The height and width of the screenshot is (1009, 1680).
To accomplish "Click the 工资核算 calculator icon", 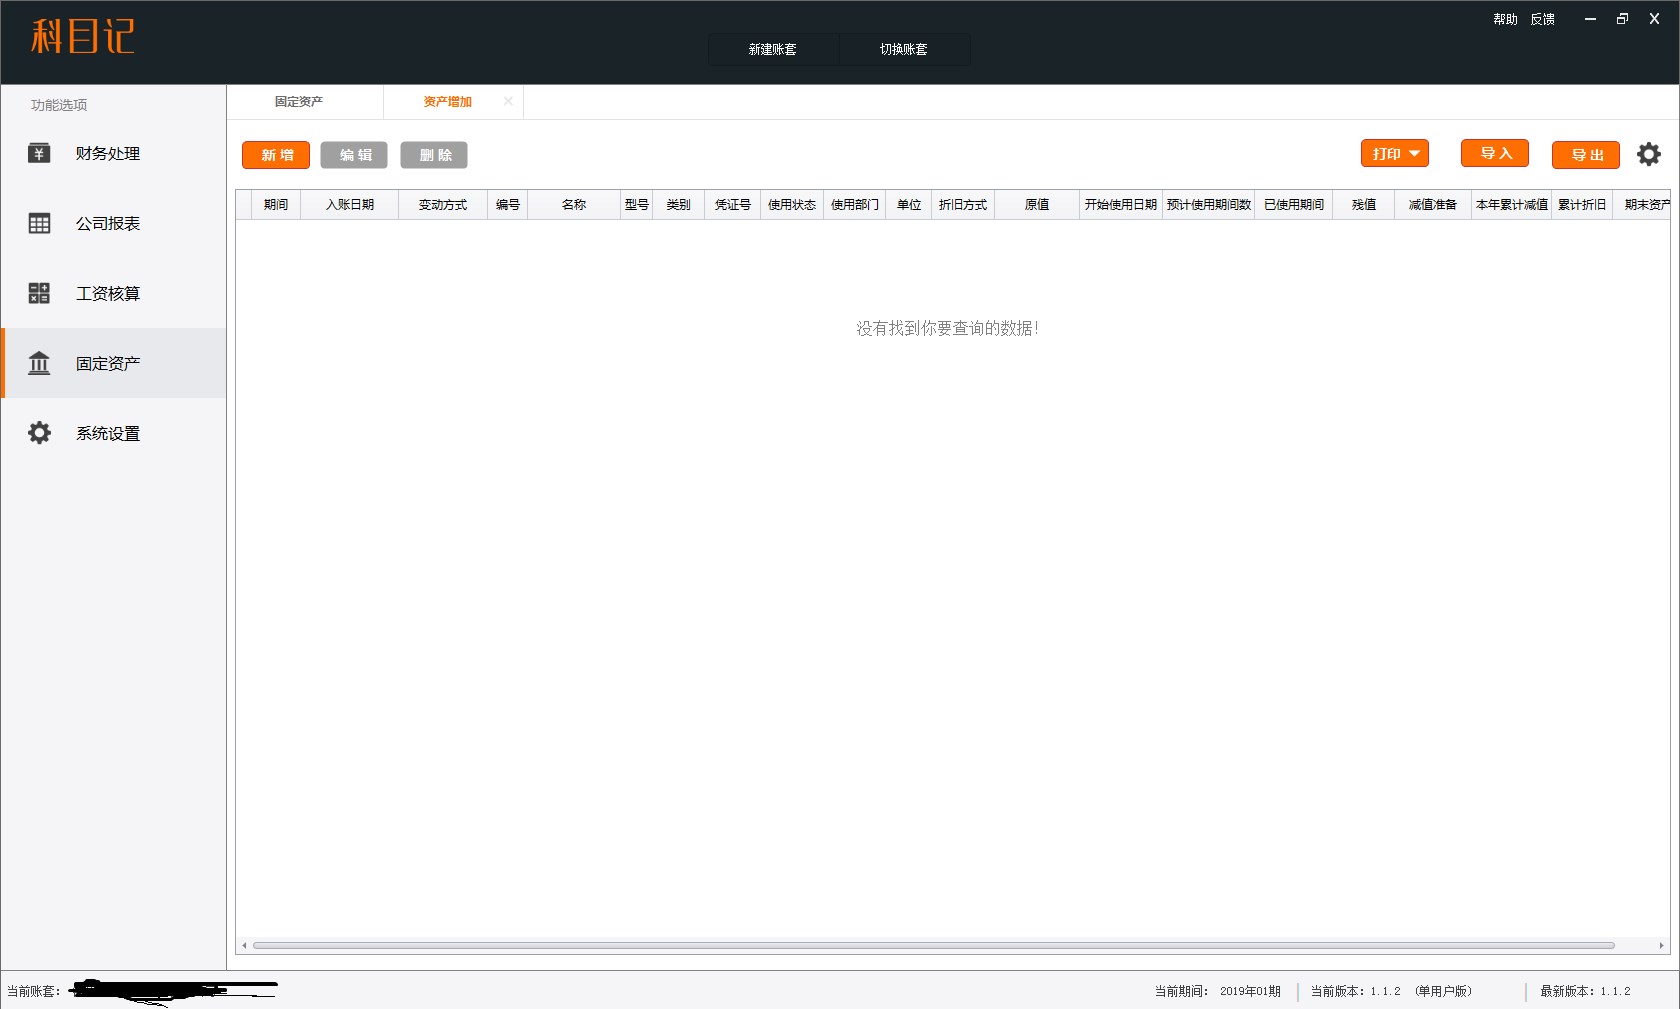I will (x=39, y=293).
